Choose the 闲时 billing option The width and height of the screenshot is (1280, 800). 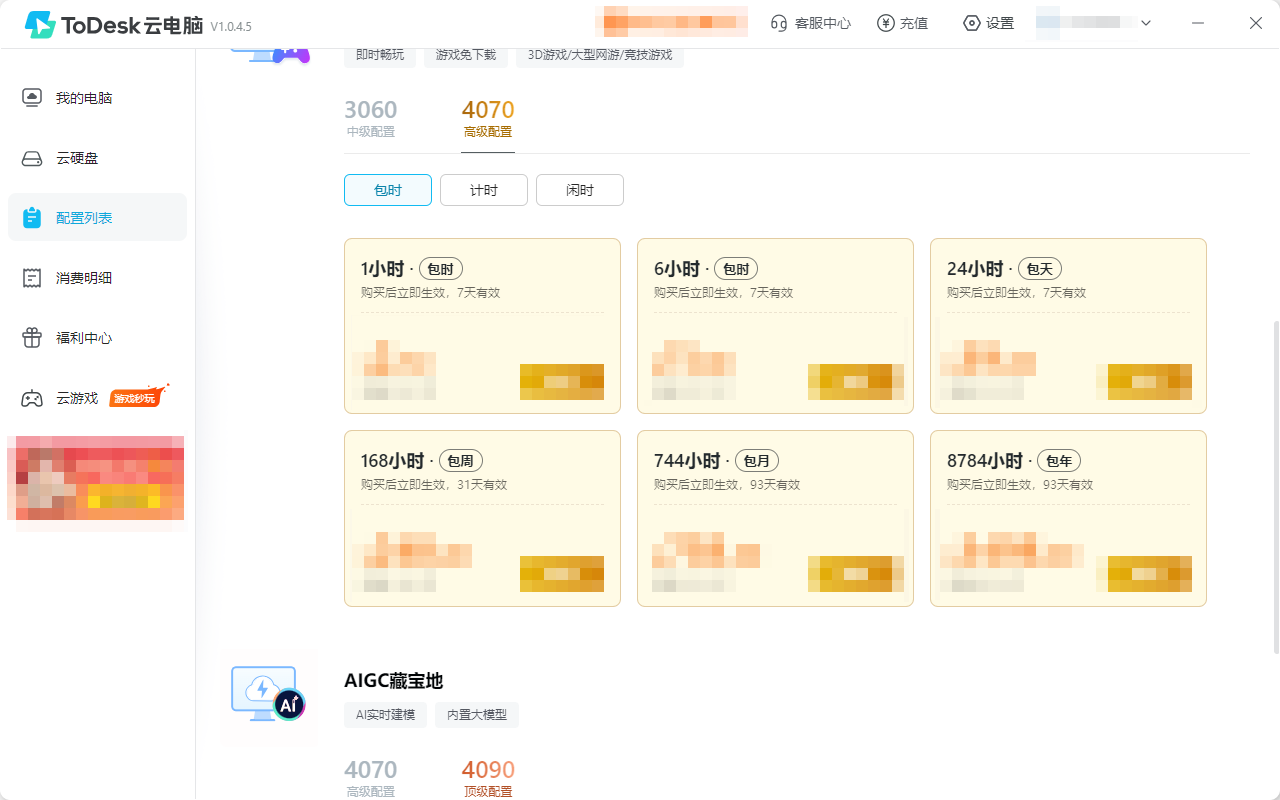coord(580,190)
